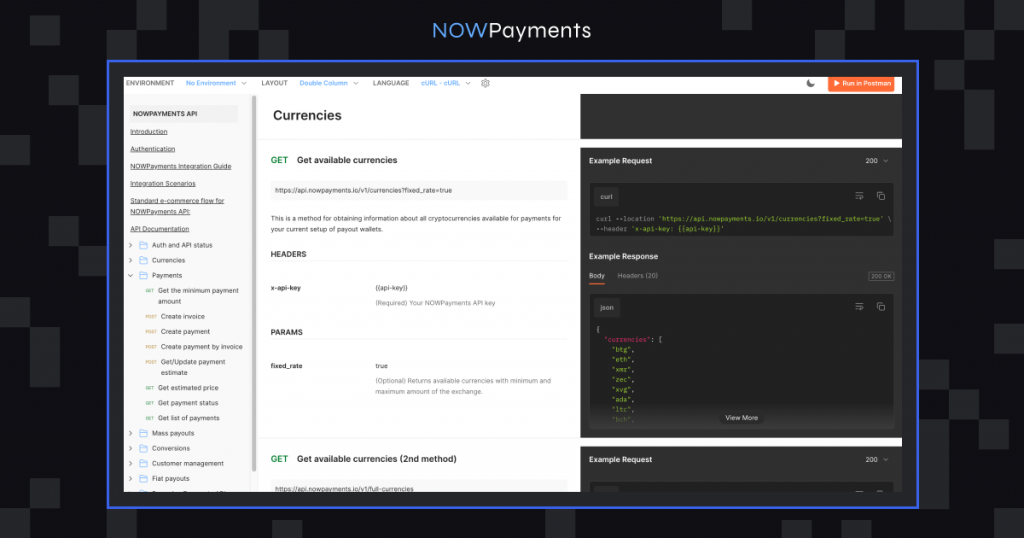1024x538 pixels.
Task: Open the Double Column layout dropdown
Action: click(329, 83)
